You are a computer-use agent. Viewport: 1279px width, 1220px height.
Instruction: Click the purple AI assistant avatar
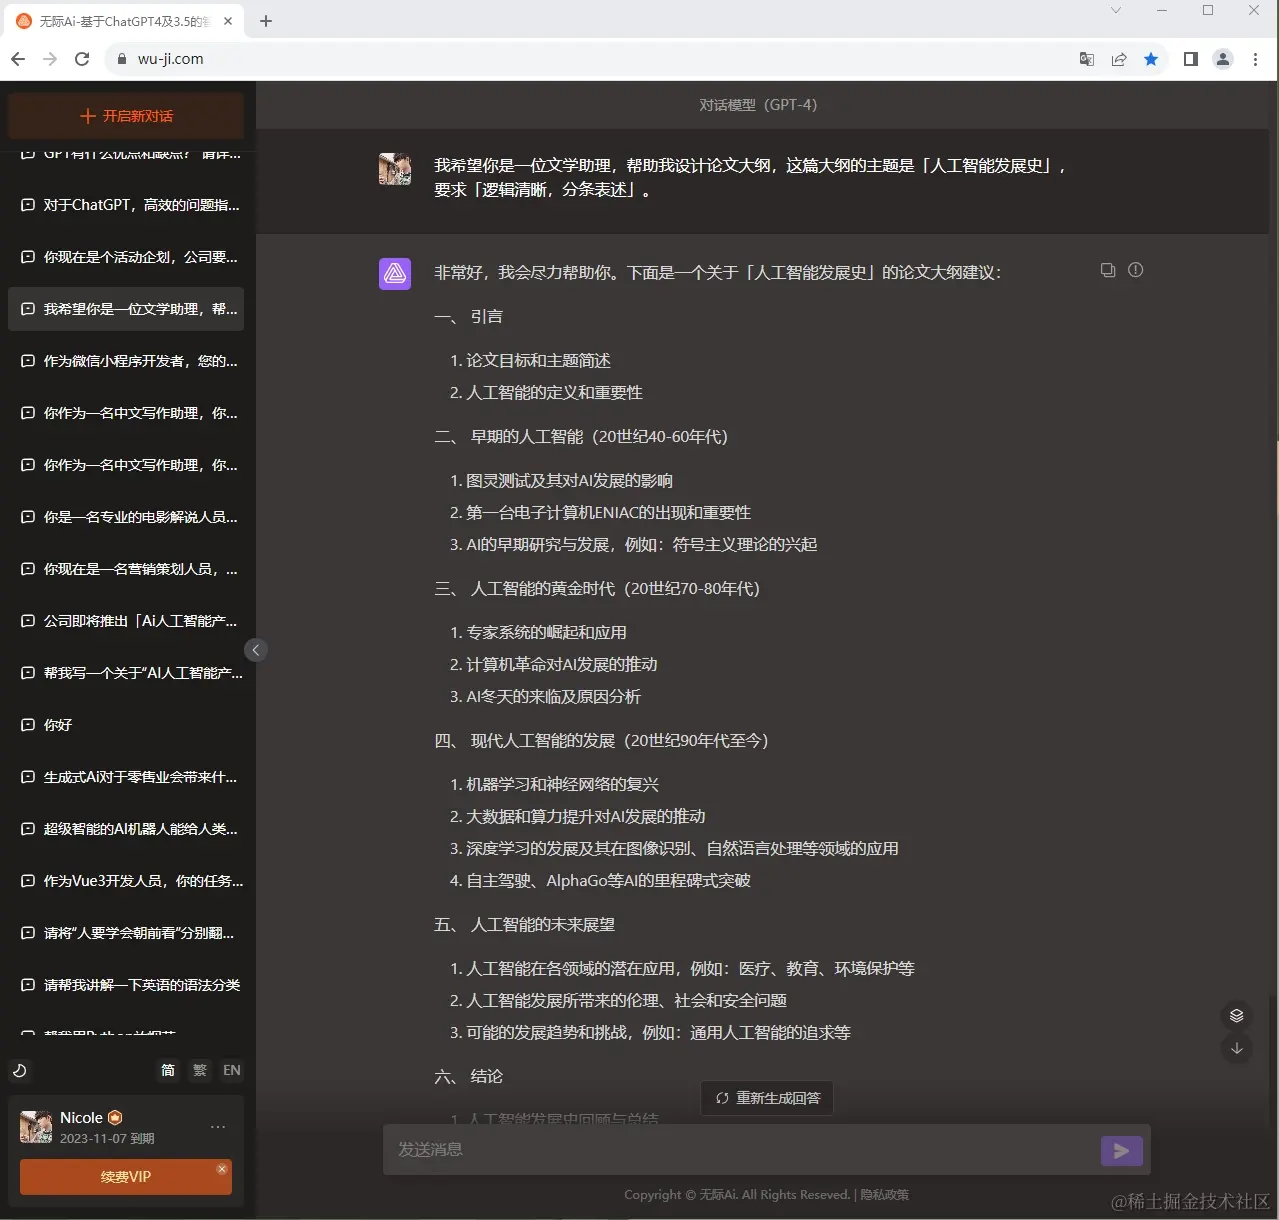(x=395, y=274)
